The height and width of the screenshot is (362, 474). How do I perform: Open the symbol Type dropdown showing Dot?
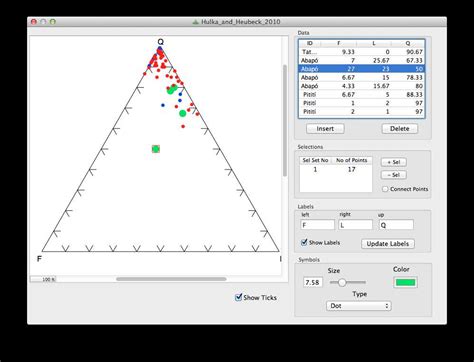coord(359,306)
